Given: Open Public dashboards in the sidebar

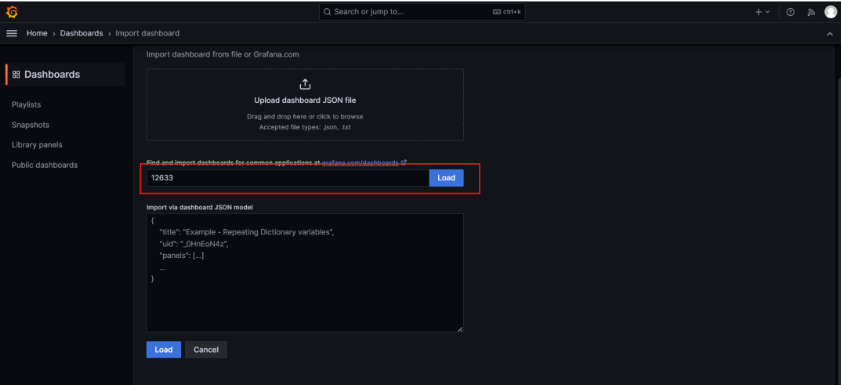Looking at the screenshot, I should [x=45, y=165].
